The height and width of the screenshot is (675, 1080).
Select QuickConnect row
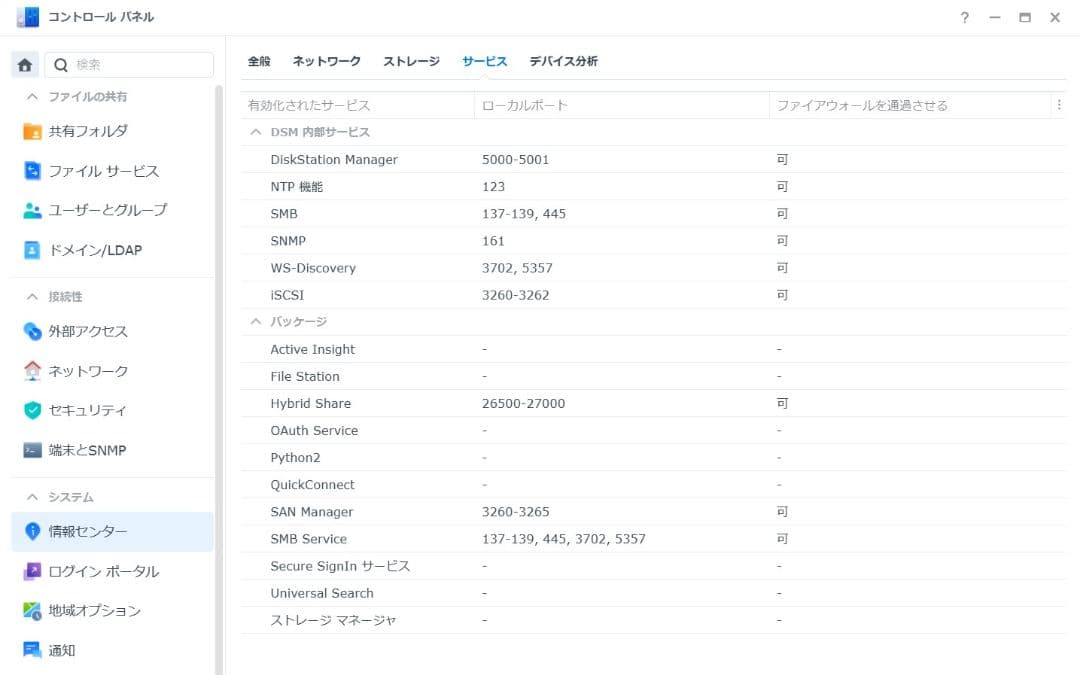point(653,484)
